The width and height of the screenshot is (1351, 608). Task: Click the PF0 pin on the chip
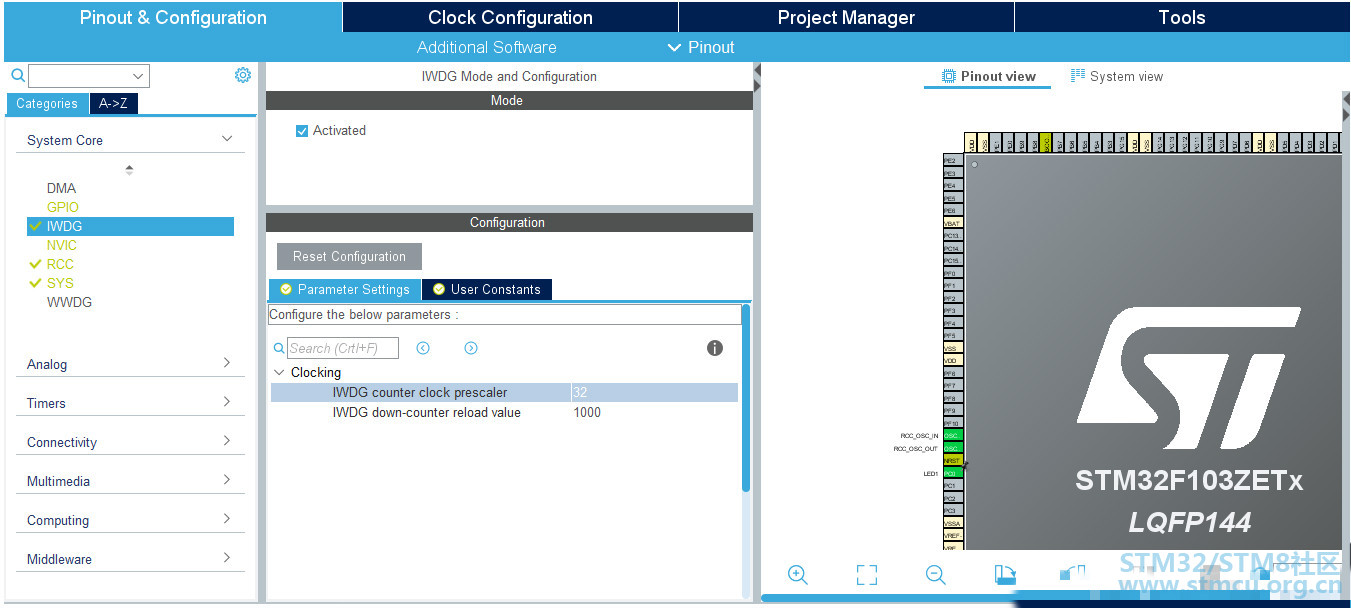tap(952, 273)
